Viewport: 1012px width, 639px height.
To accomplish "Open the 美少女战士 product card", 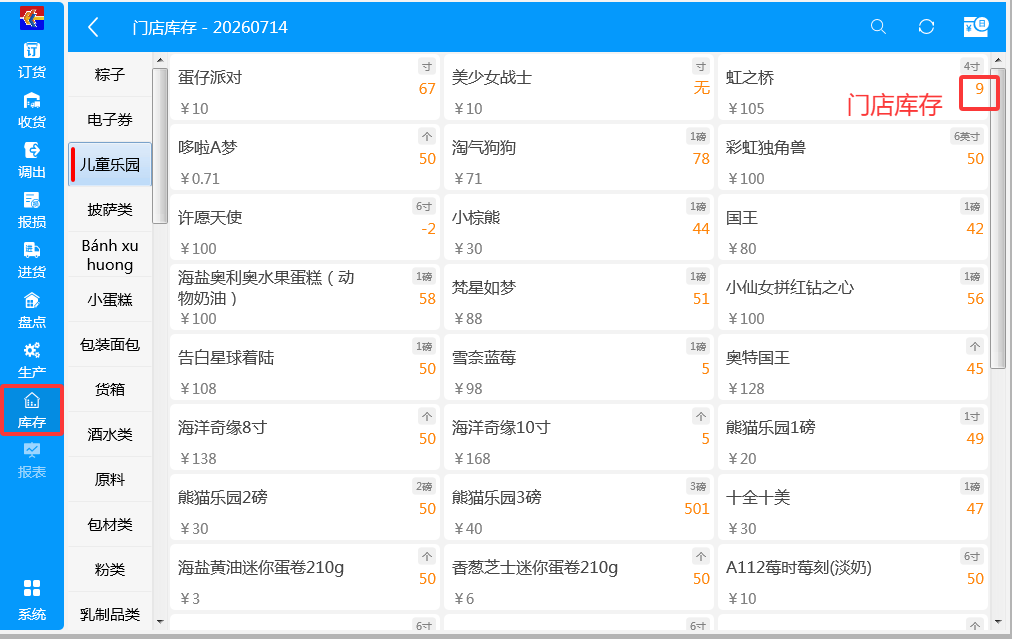I will pos(578,88).
